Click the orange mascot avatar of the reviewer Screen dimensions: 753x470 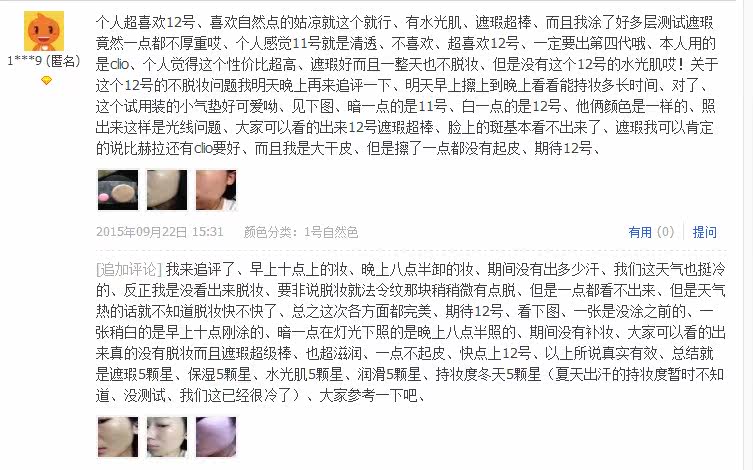pos(44,31)
